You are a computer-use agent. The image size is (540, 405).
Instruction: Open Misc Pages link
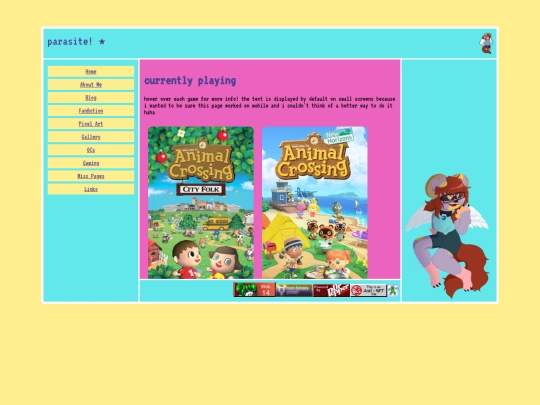tap(91, 176)
